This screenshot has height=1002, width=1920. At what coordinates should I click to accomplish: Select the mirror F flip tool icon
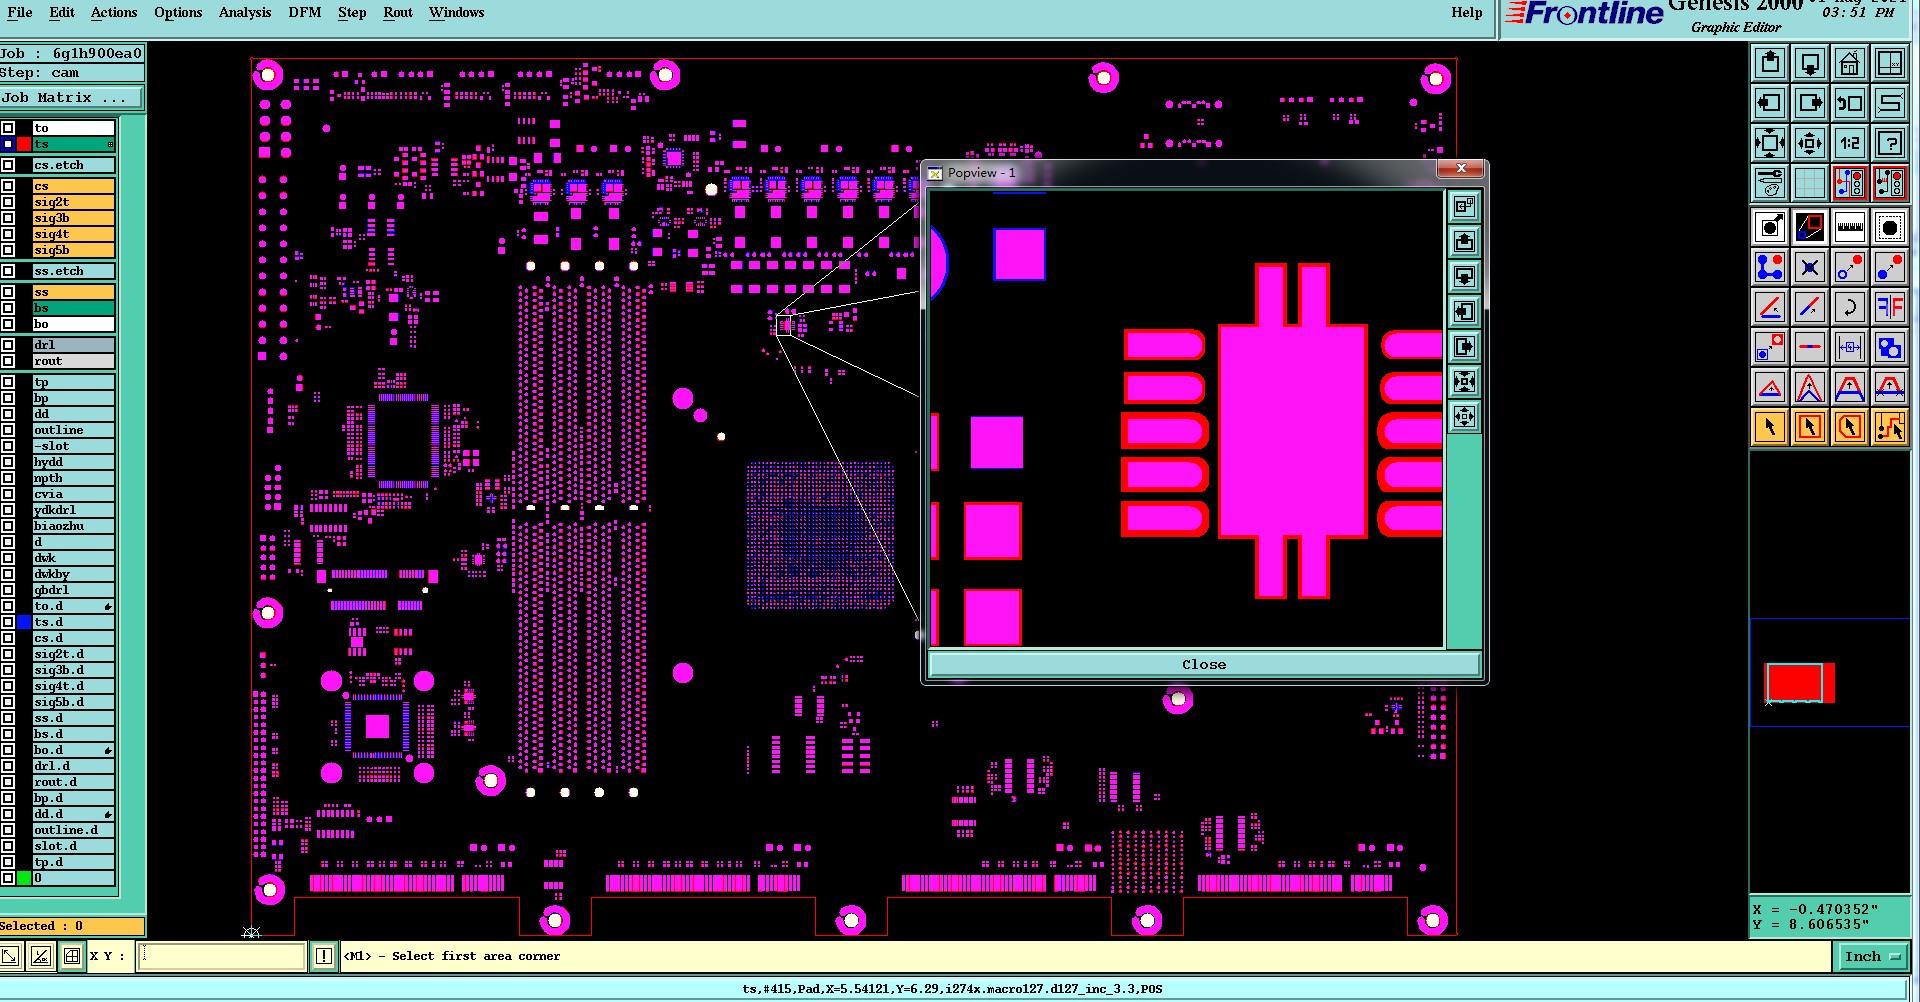click(x=1890, y=307)
